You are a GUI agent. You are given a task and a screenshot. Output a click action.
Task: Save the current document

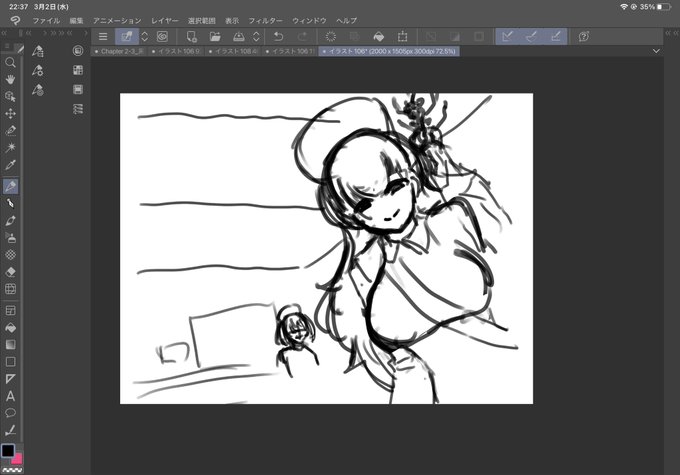tap(239, 36)
